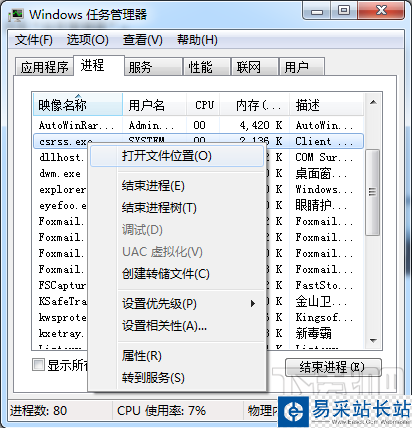Switch to the 应用程序 tab
Viewport: 412px width, 428px height.
click(x=44, y=67)
